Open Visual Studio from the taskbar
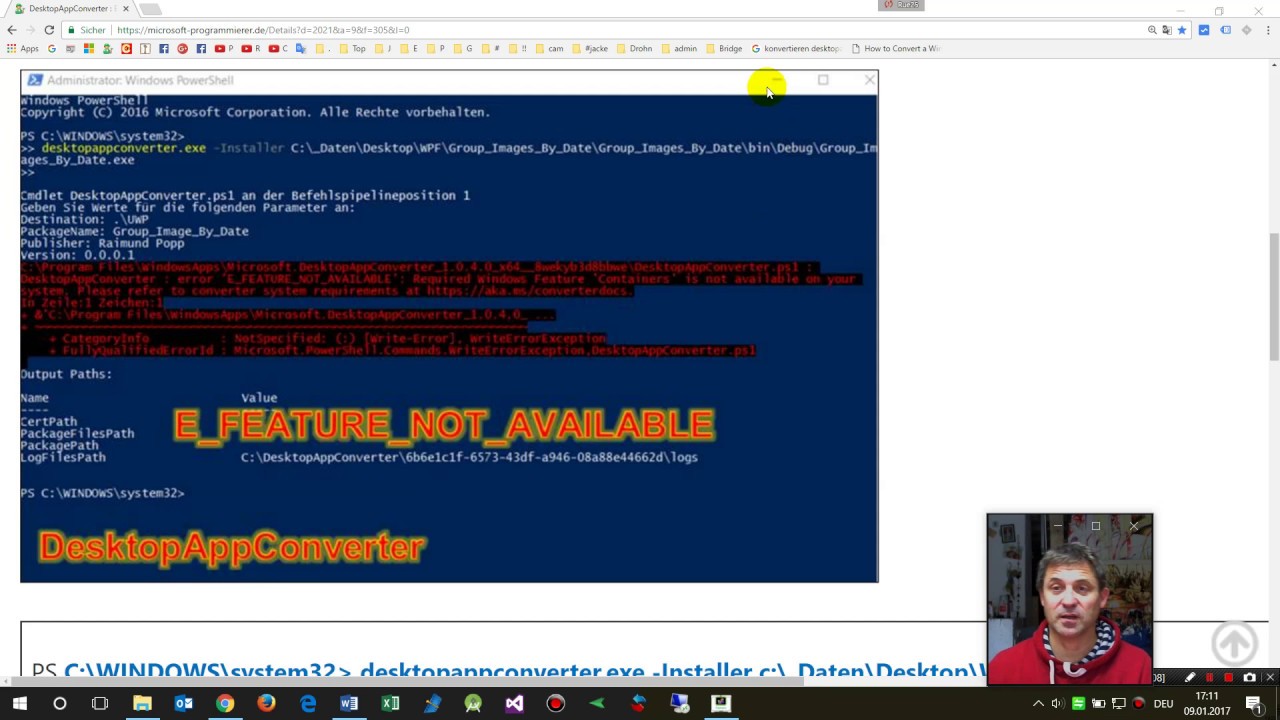Image resolution: width=1280 pixels, height=720 pixels. coord(514,704)
